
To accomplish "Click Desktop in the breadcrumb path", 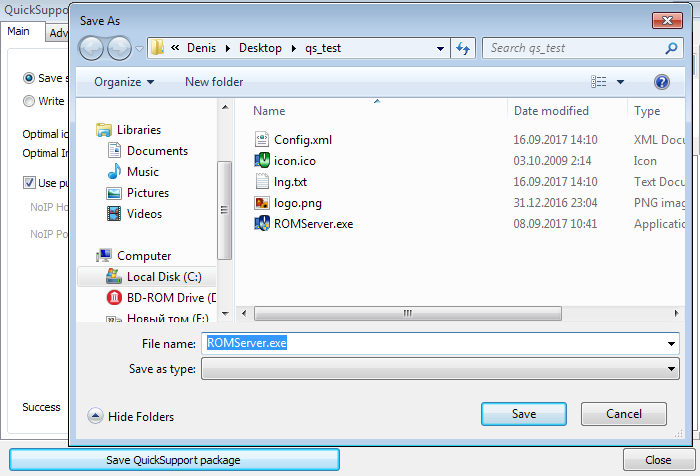I will (260, 48).
